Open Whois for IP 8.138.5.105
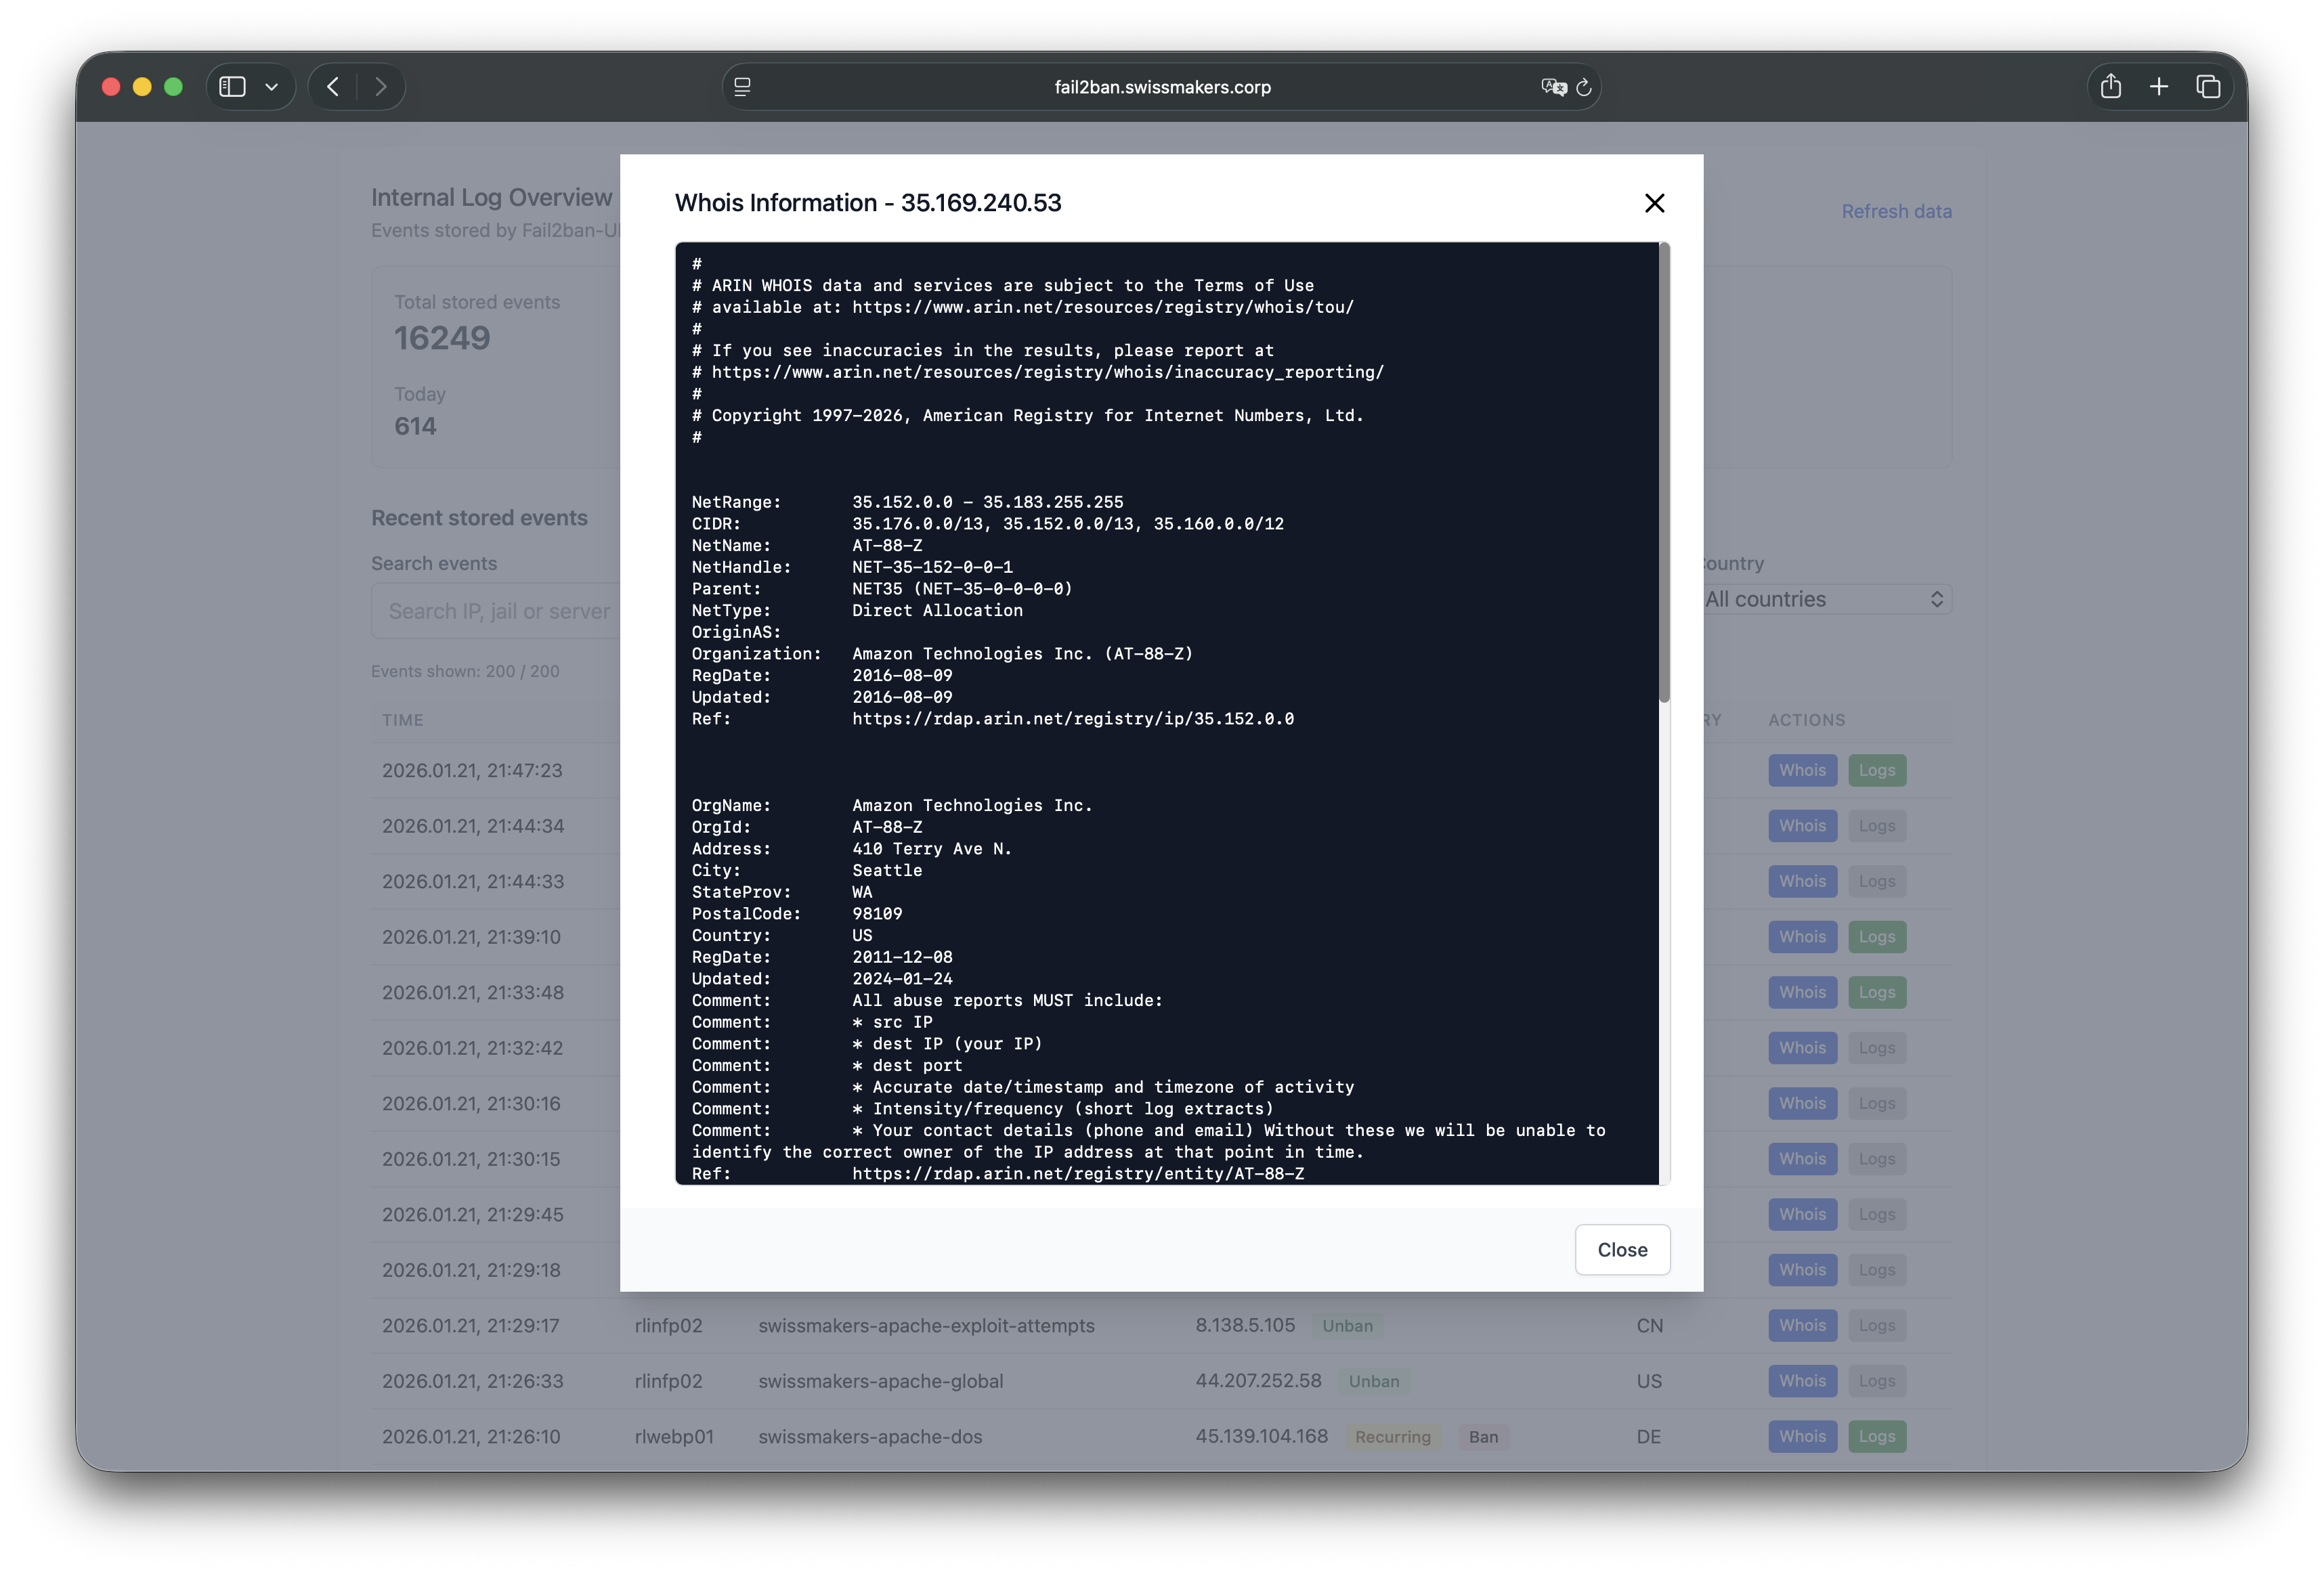This screenshot has width=2324, height=1572. pos(1802,1325)
